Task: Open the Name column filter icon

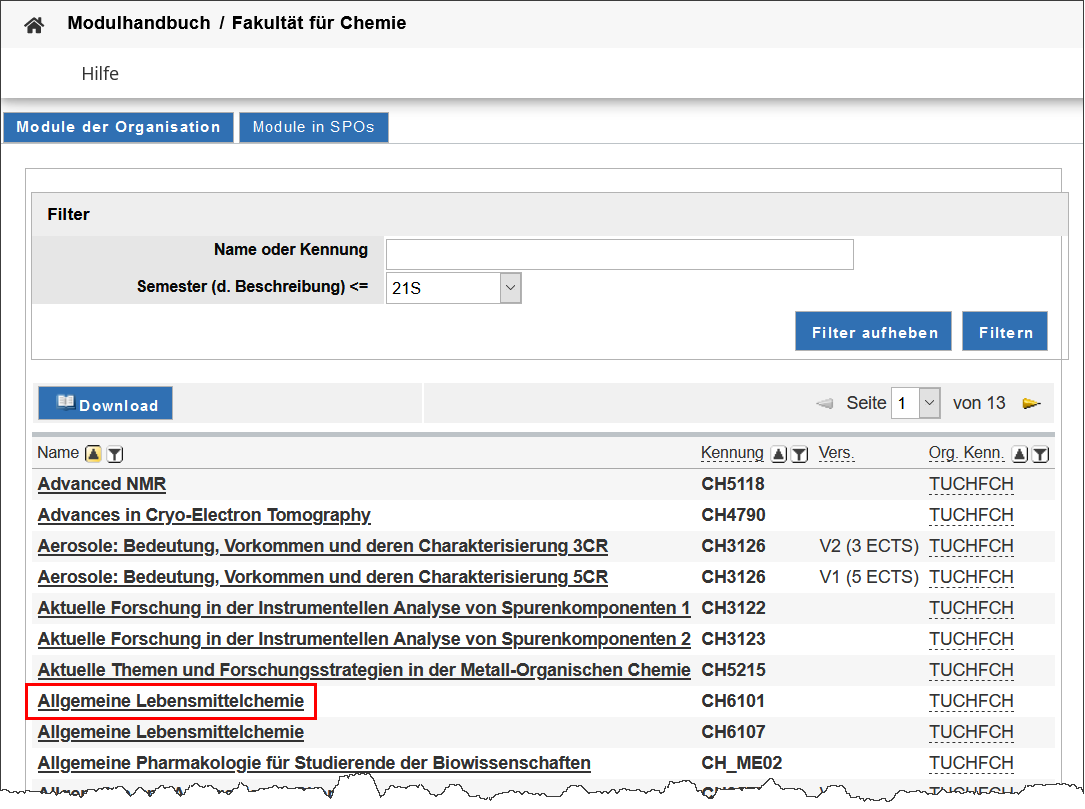Action: 114,454
